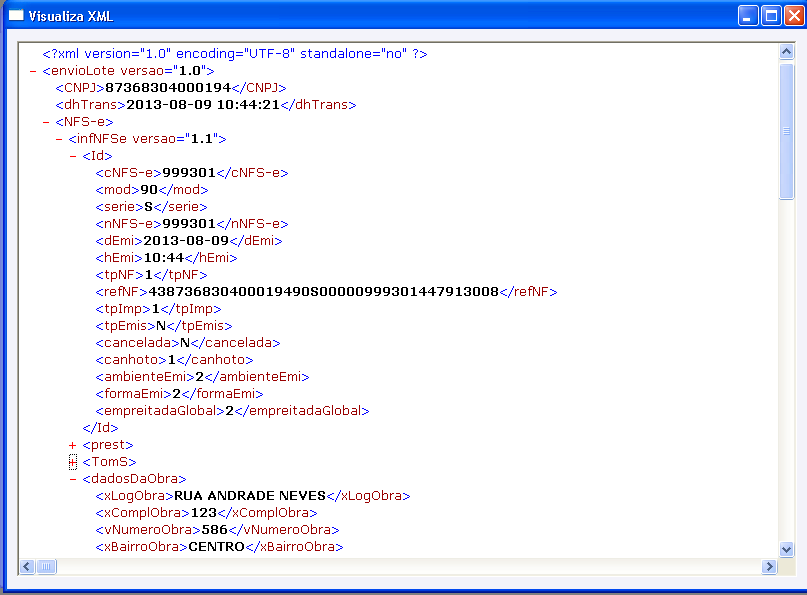Click the xml version declaration line

tap(235, 54)
